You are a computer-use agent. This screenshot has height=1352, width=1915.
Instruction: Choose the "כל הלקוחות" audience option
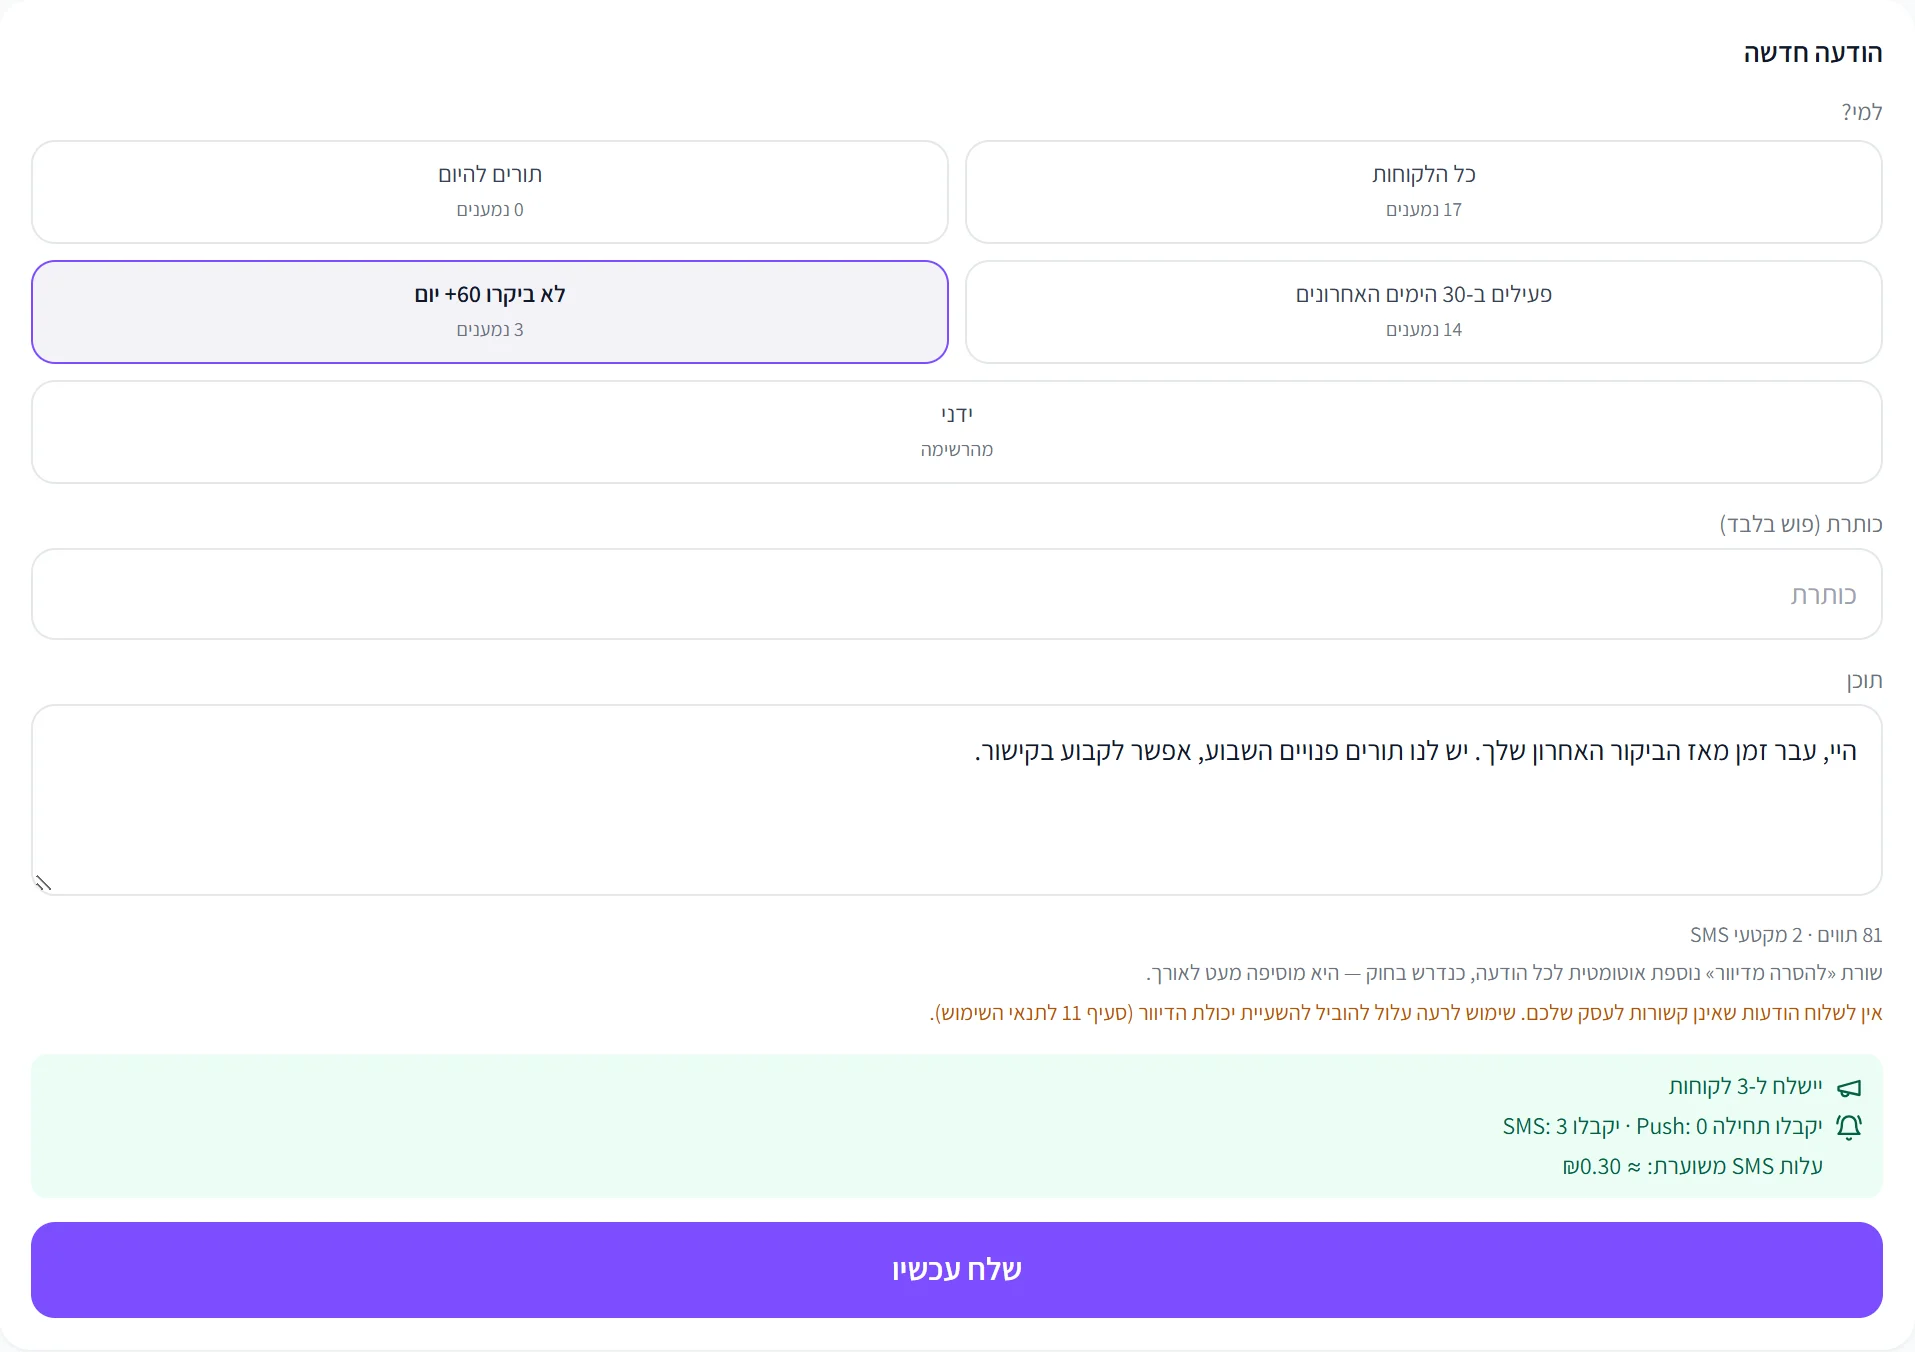[x=1423, y=192]
